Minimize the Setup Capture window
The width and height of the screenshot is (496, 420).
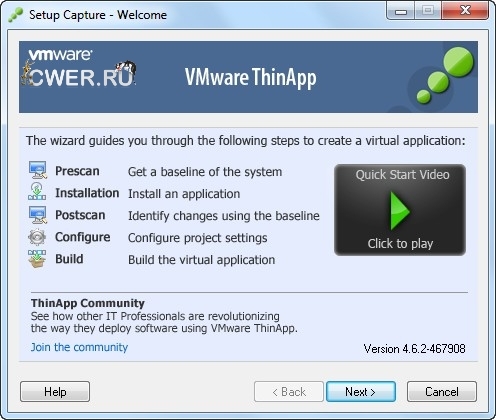point(400,11)
